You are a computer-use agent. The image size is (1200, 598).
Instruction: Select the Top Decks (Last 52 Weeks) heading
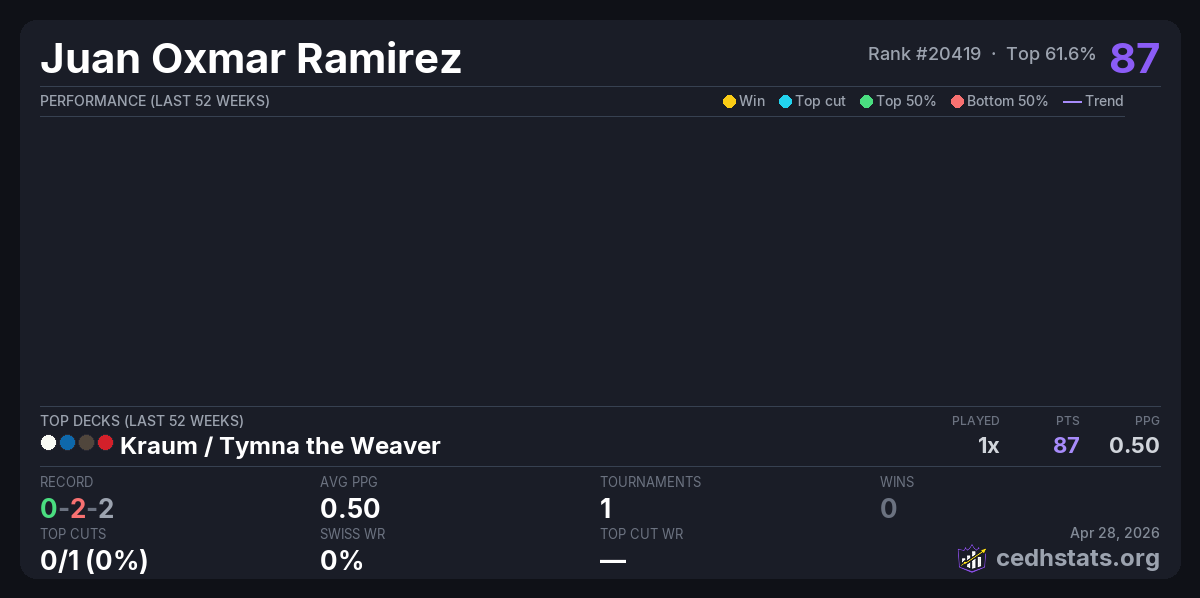(142, 421)
